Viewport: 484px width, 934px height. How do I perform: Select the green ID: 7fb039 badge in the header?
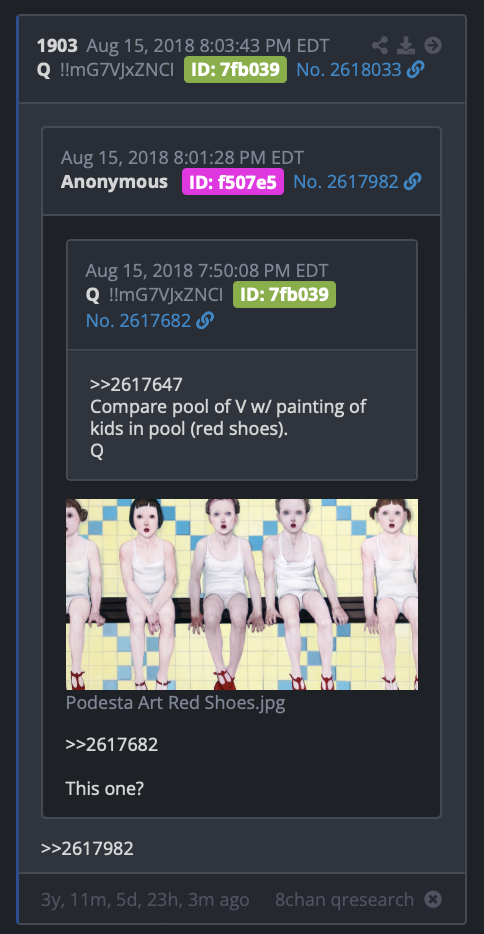tap(235, 70)
